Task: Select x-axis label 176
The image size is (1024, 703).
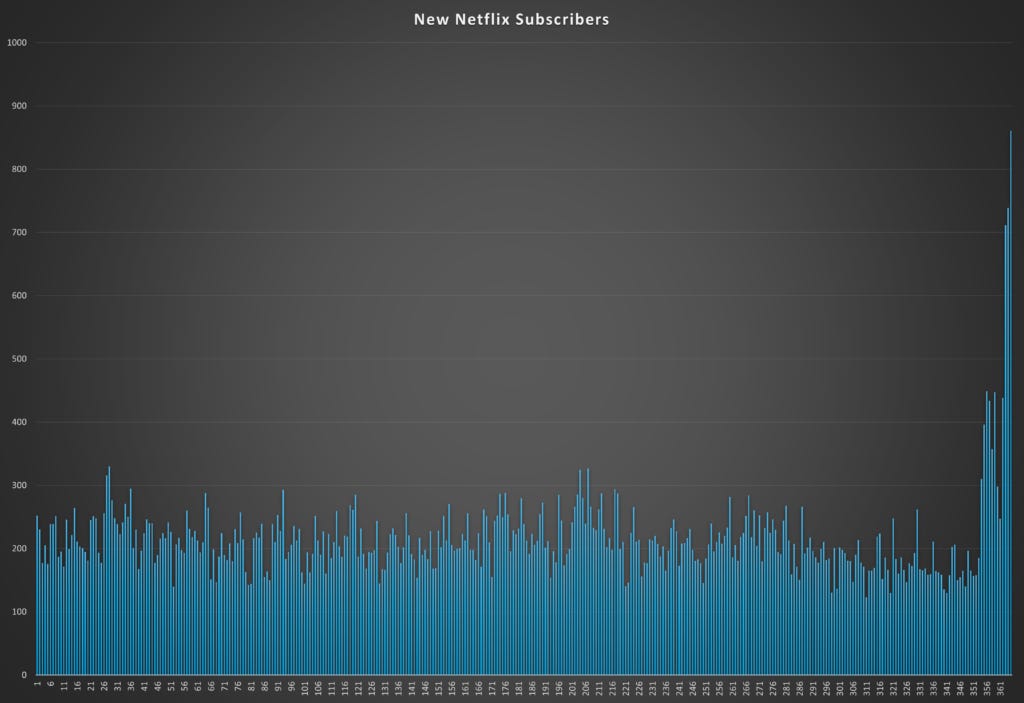Action: (x=506, y=689)
